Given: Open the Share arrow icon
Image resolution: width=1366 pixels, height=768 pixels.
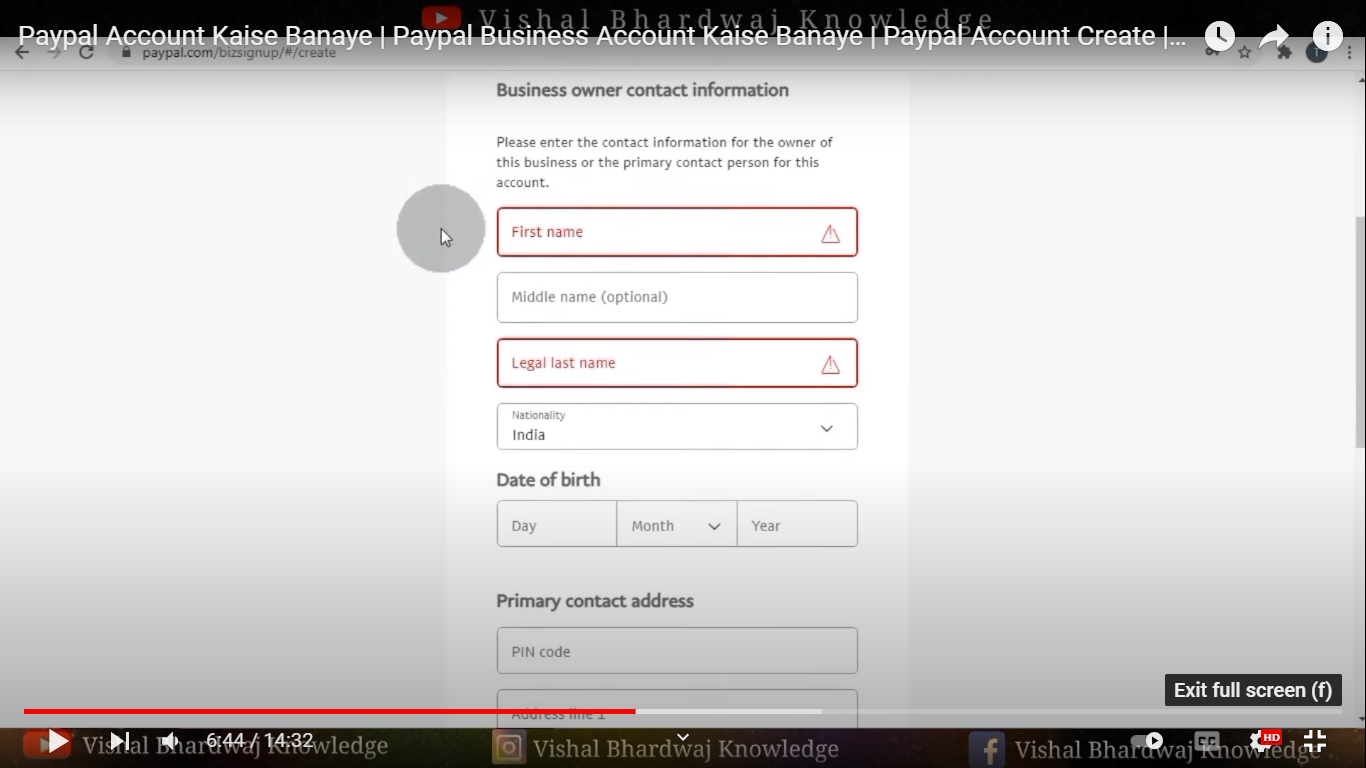Looking at the screenshot, I should (1274, 37).
